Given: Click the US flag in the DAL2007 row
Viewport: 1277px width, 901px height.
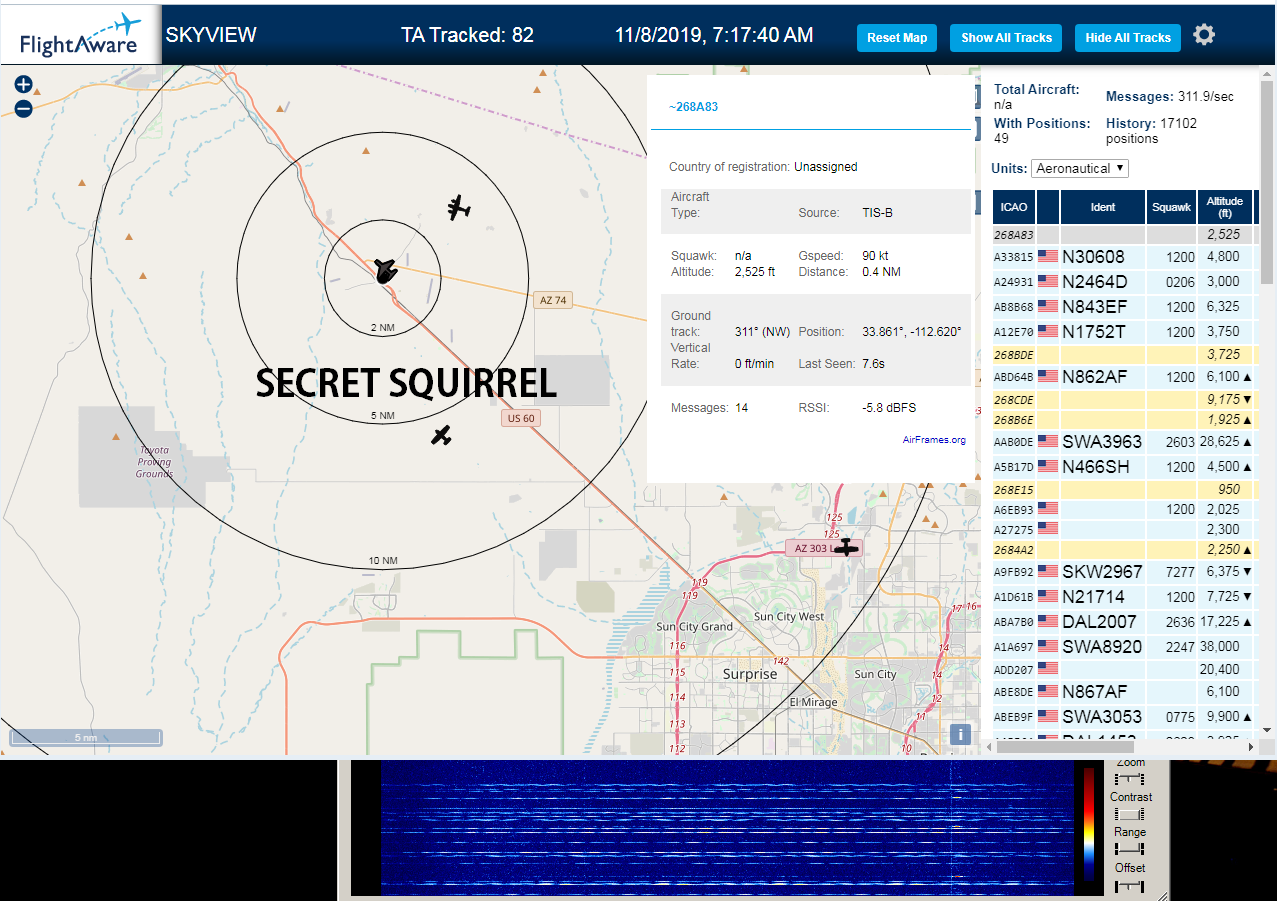Looking at the screenshot, I should click(1048, 621).
